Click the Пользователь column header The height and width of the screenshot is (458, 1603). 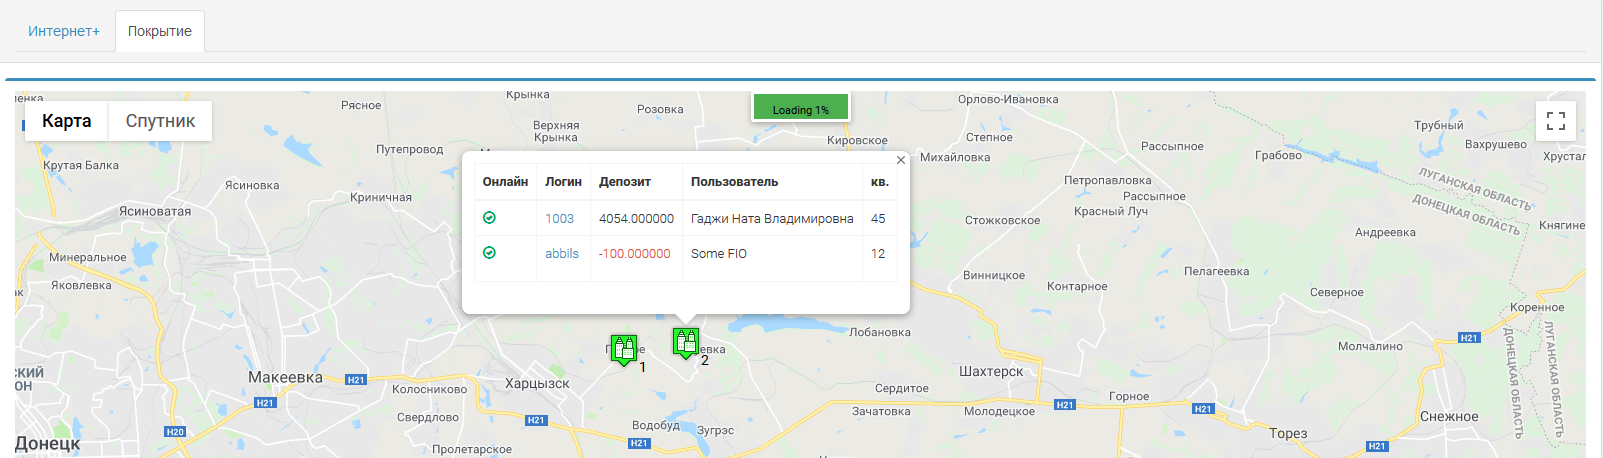(x=734, y=182)
